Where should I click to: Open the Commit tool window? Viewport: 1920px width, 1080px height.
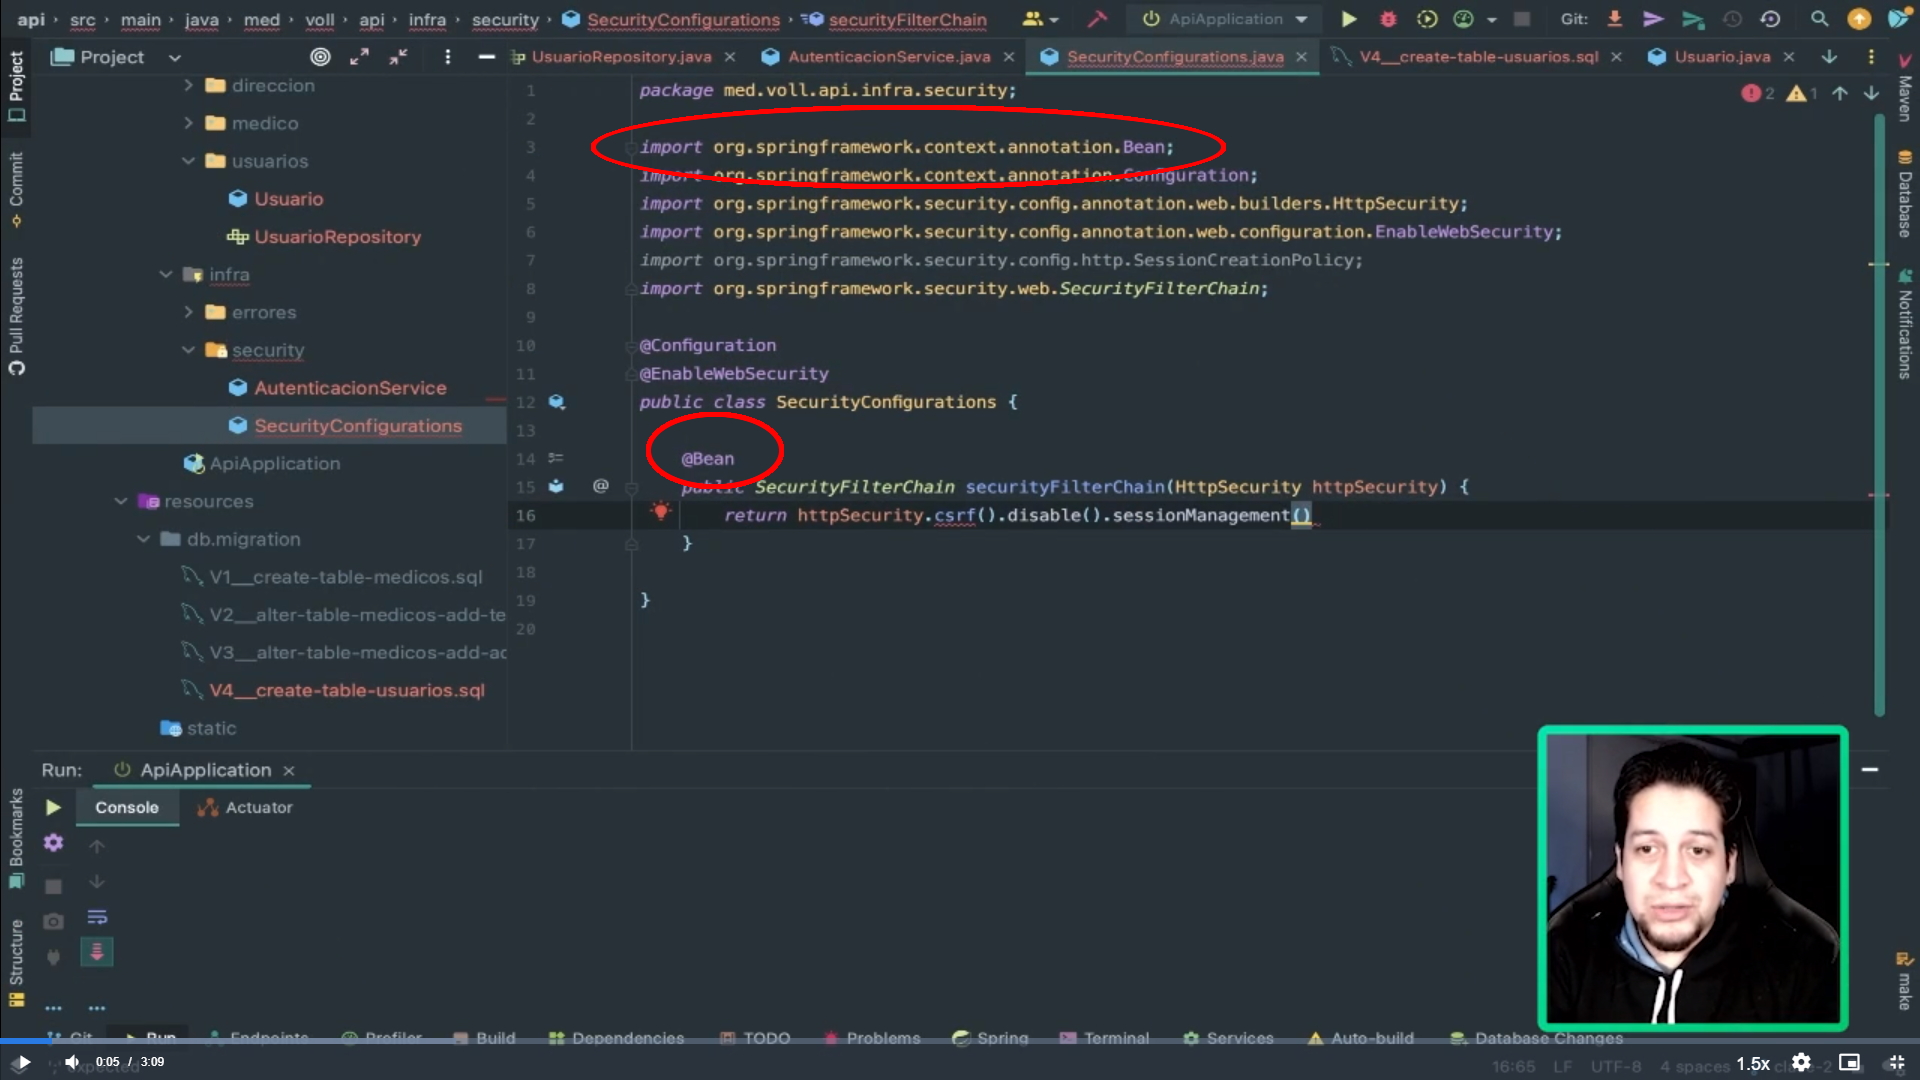[x=16, y=190]
